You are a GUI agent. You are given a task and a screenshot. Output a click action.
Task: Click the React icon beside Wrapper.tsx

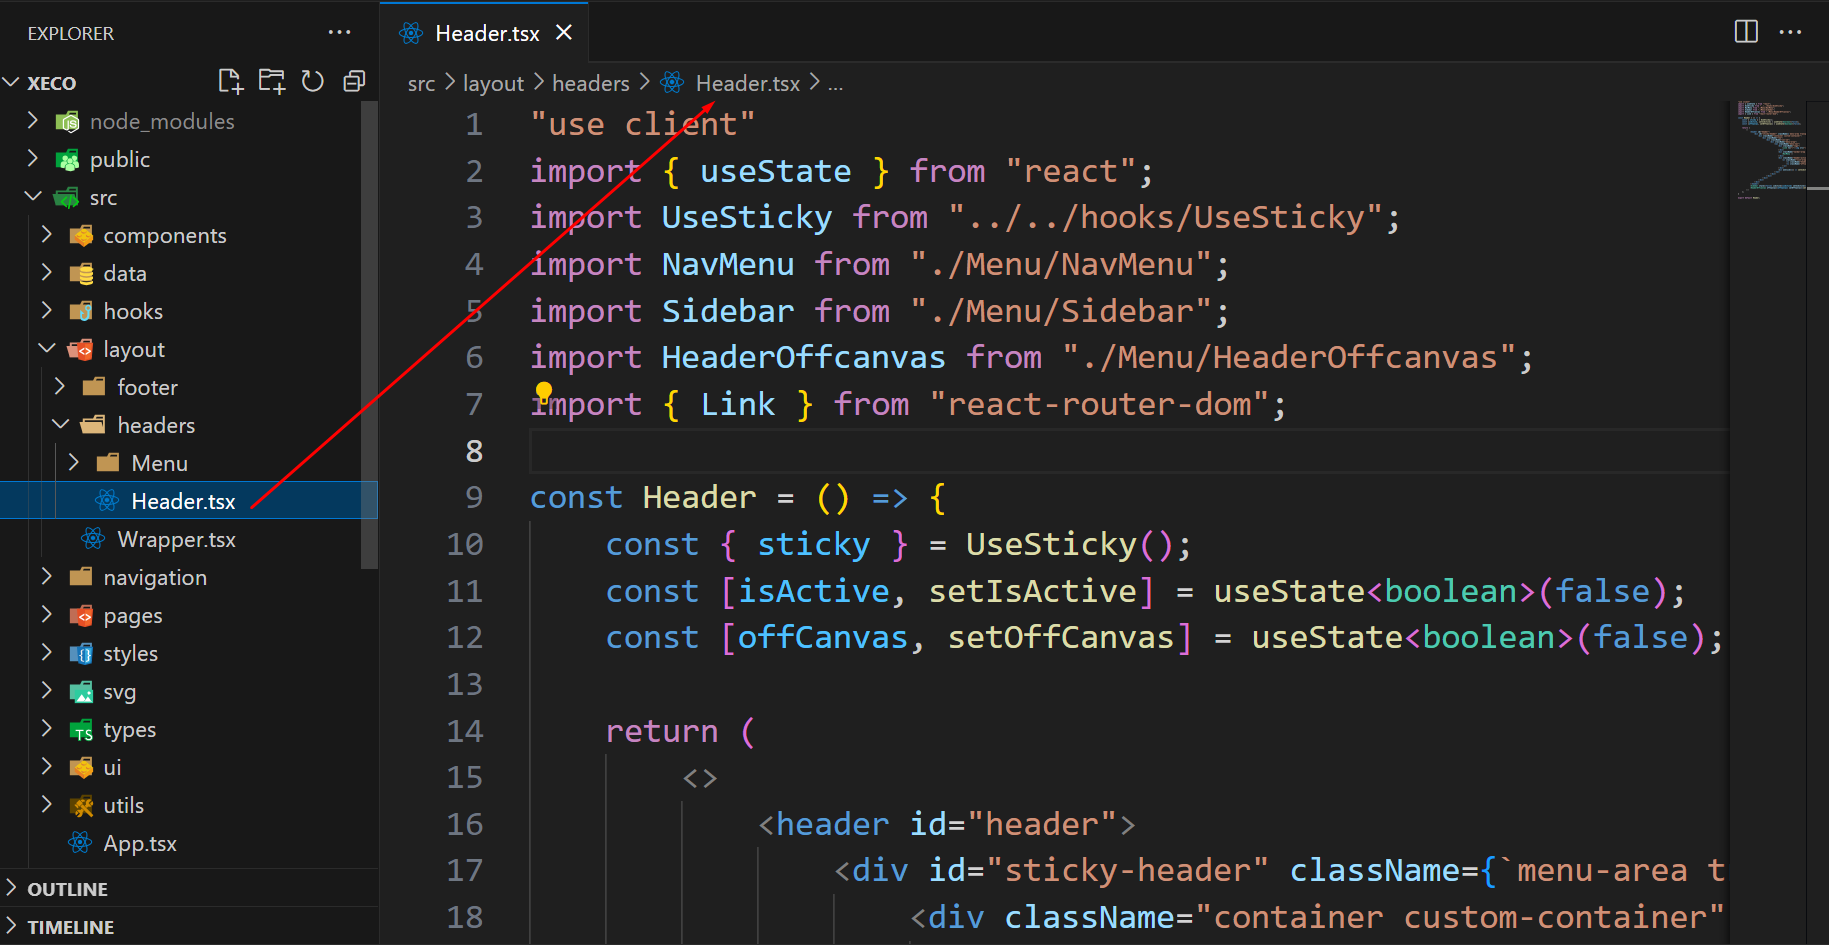click(93, 539)
